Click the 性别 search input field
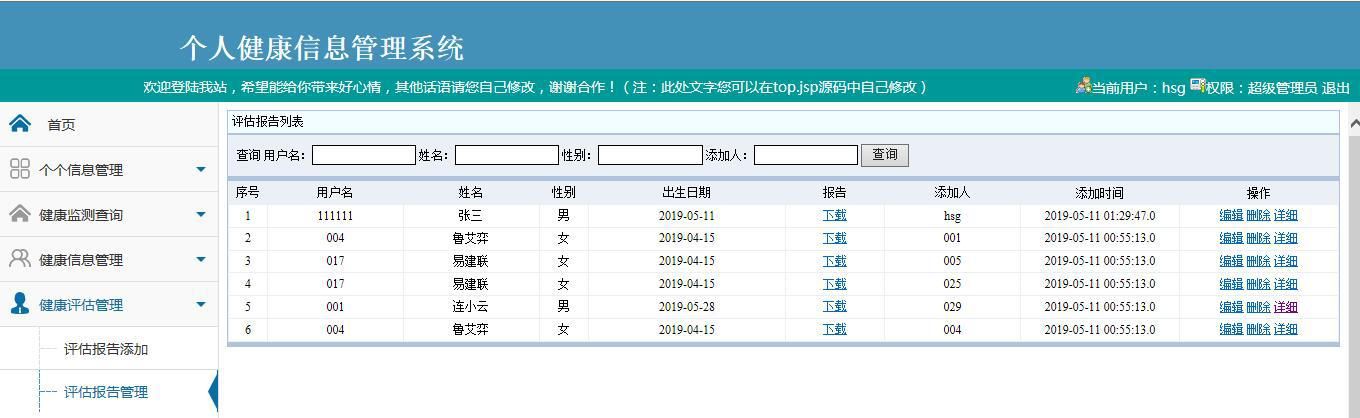Viewport: 1360px width, 418px height. pos(650,155)
